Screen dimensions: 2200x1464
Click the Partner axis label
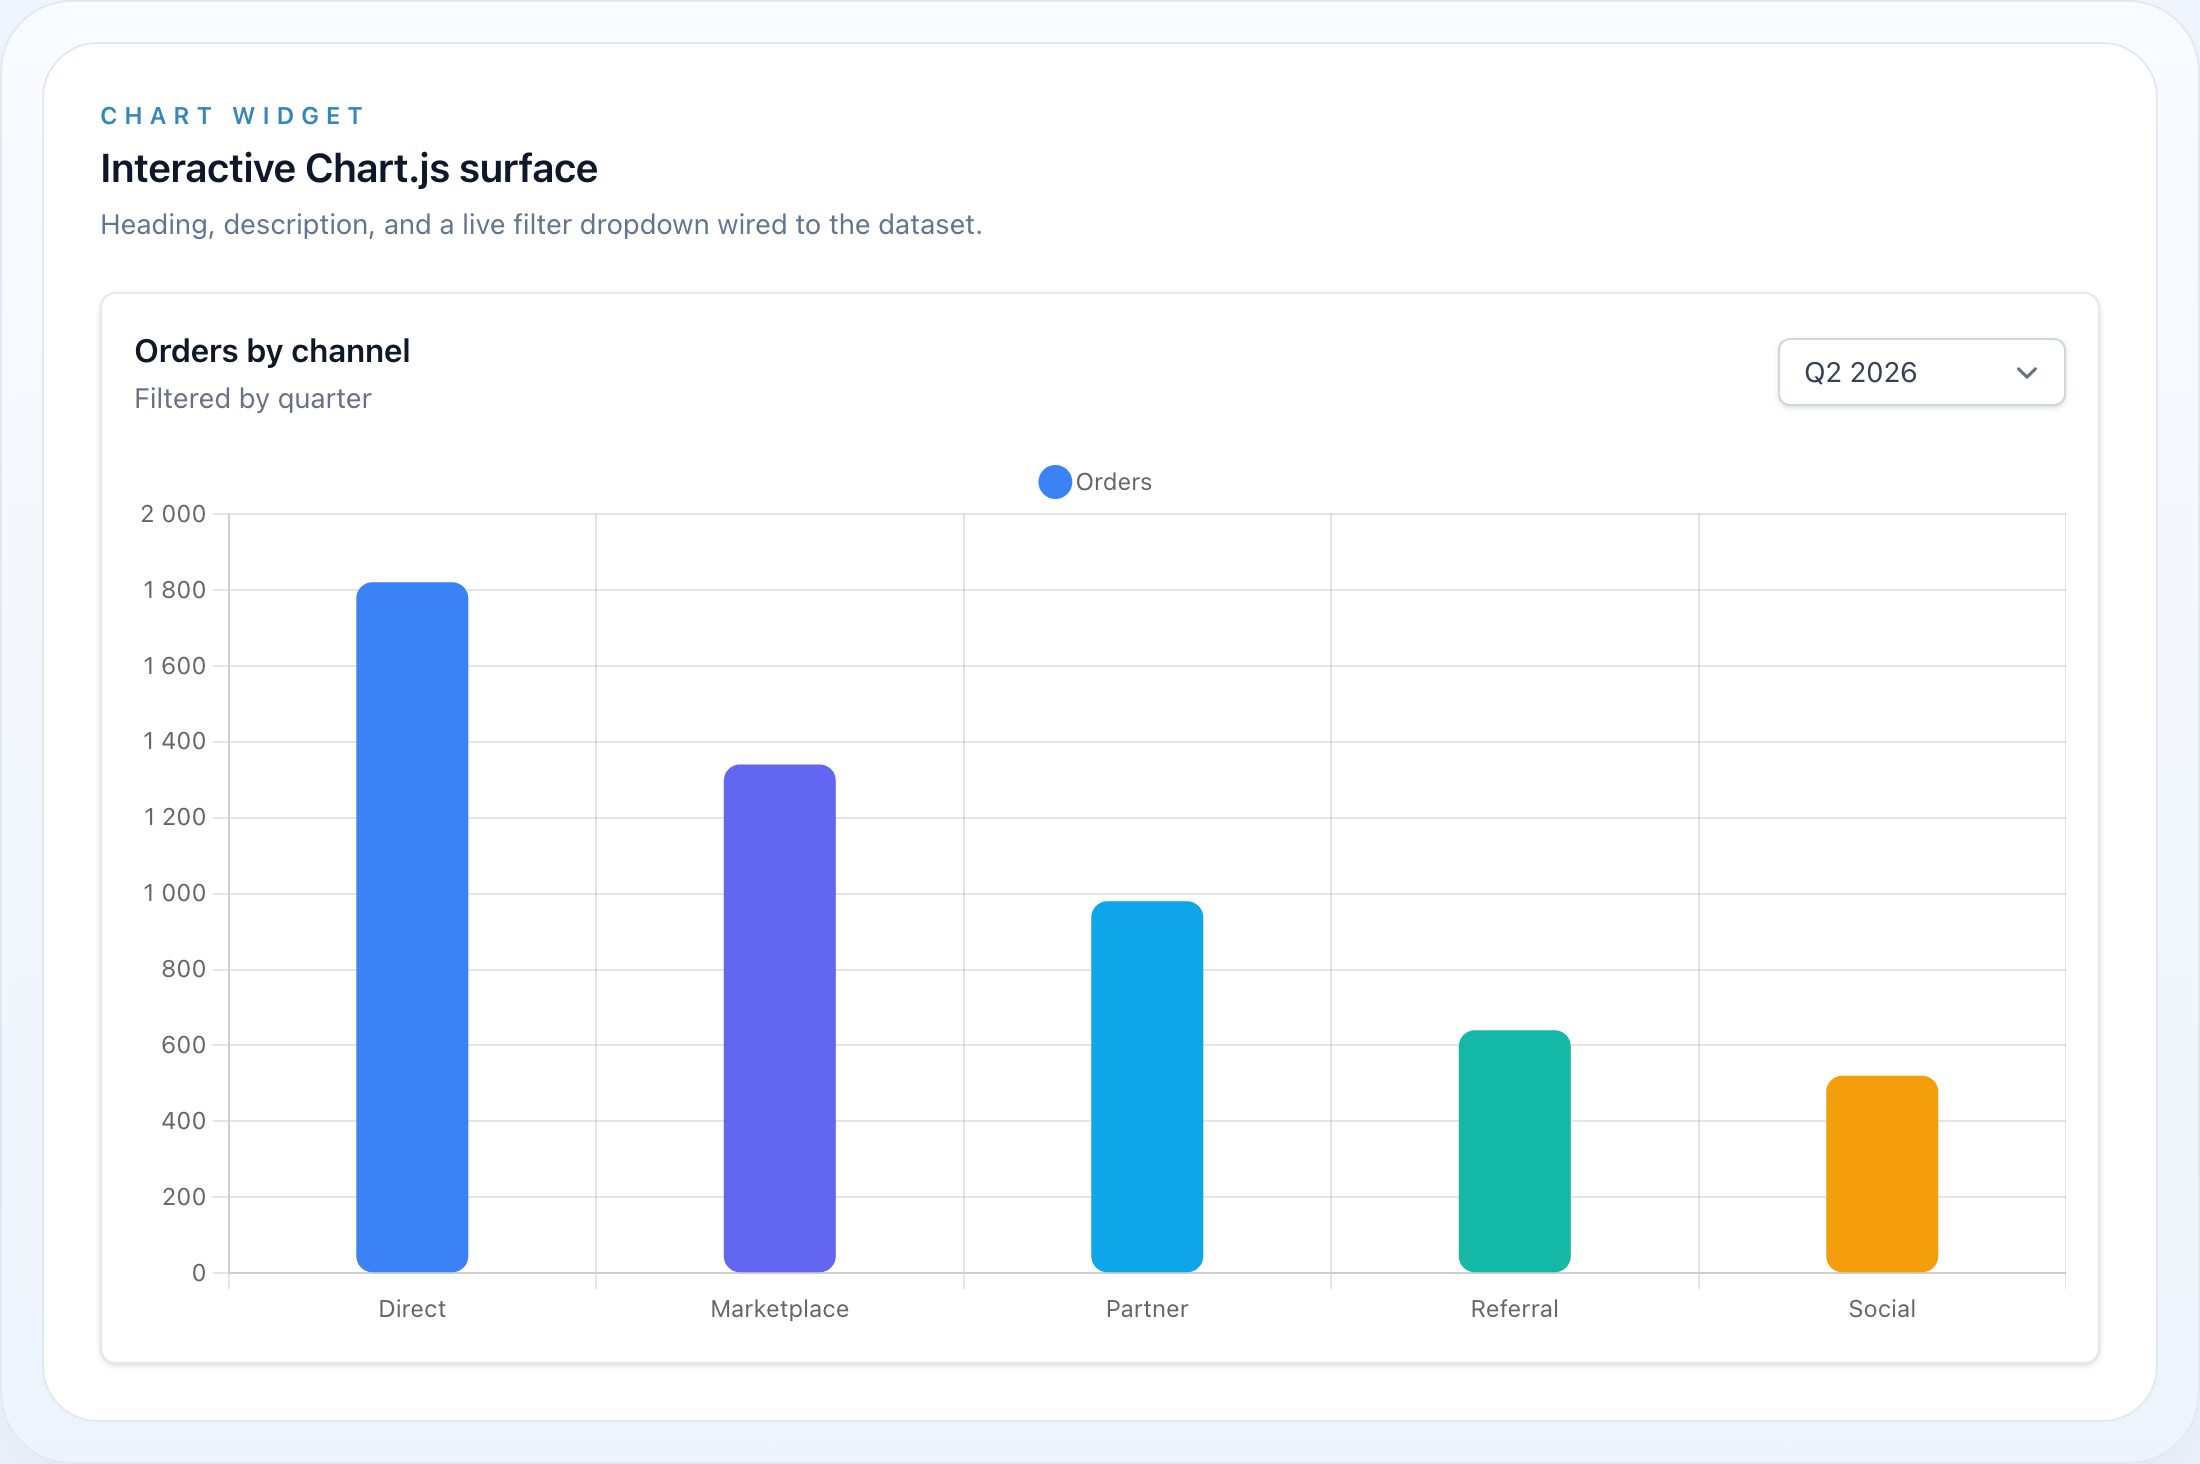pyautogui.click(x=1147, y=1309)
